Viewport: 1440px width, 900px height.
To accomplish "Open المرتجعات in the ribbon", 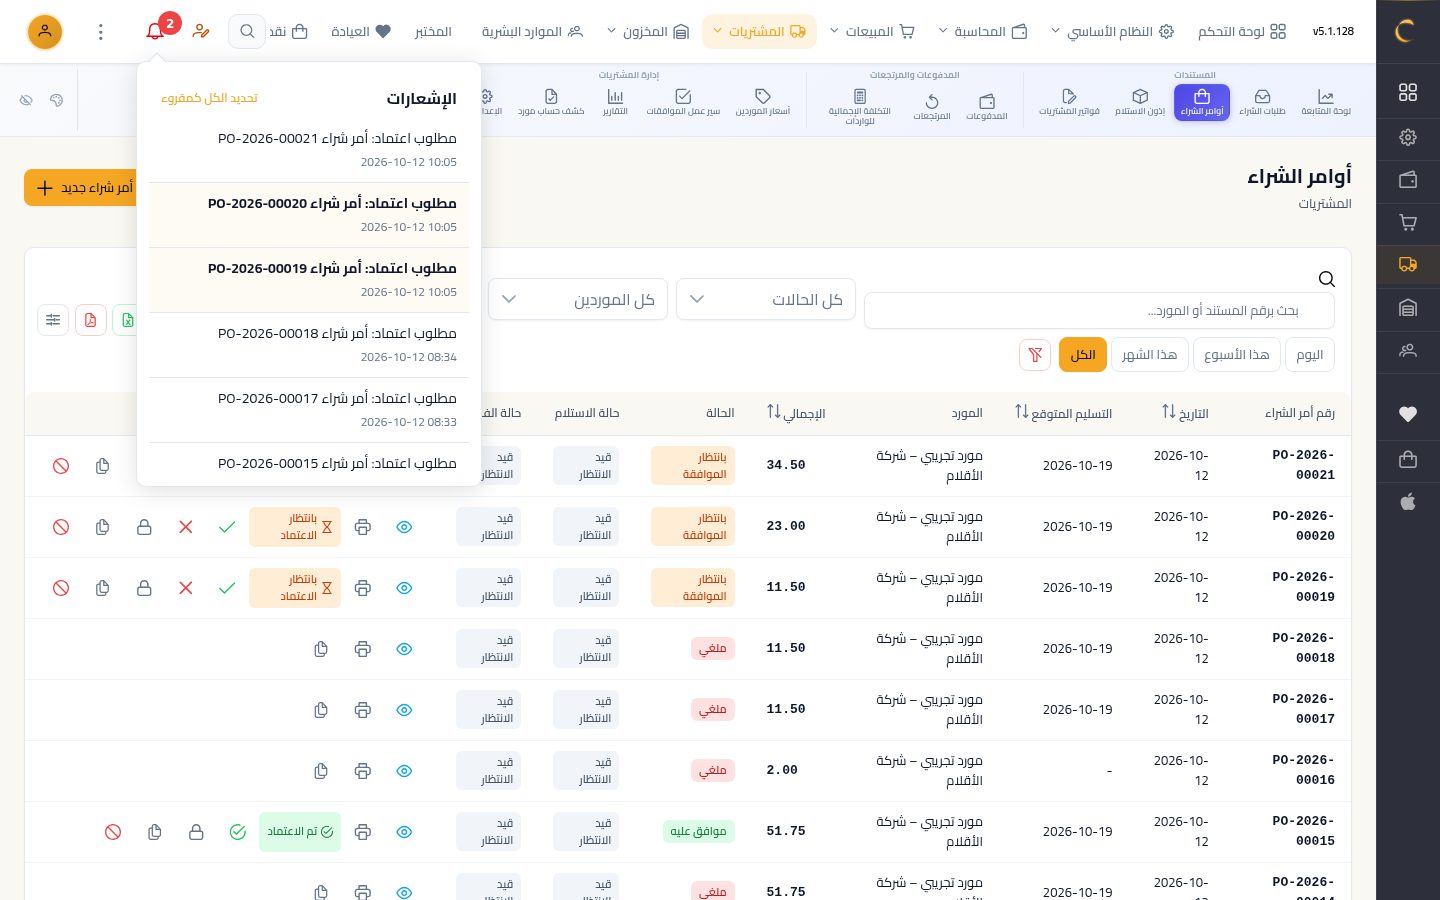I will 932,107.
